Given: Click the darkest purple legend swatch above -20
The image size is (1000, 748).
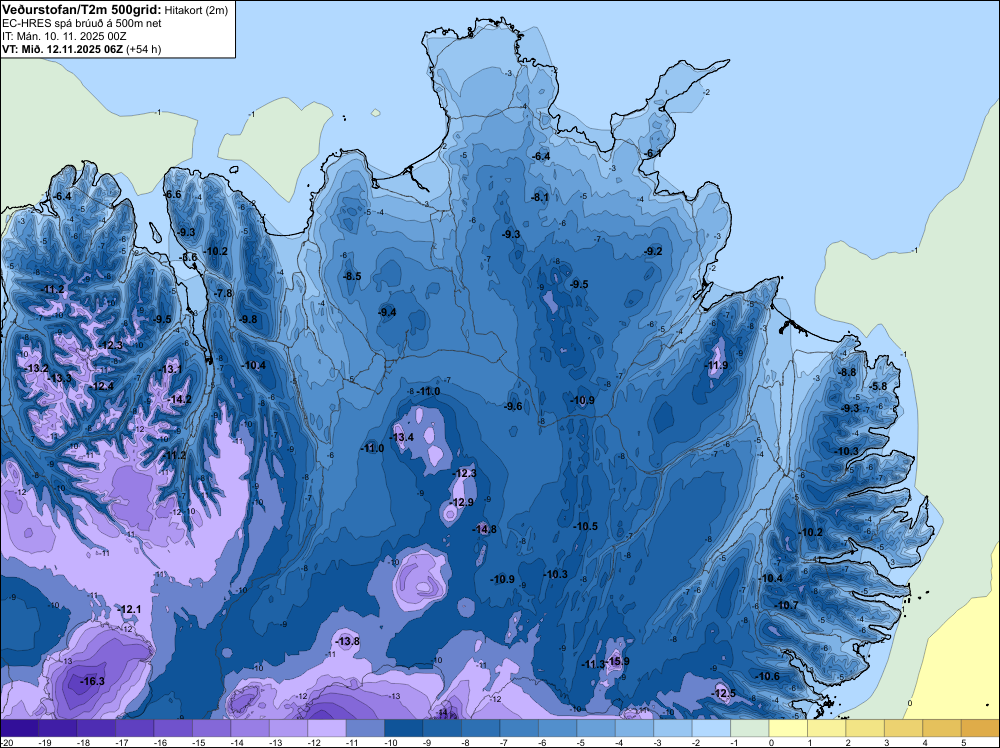Looking at the screenshot, I should click(x=19, y=728).
